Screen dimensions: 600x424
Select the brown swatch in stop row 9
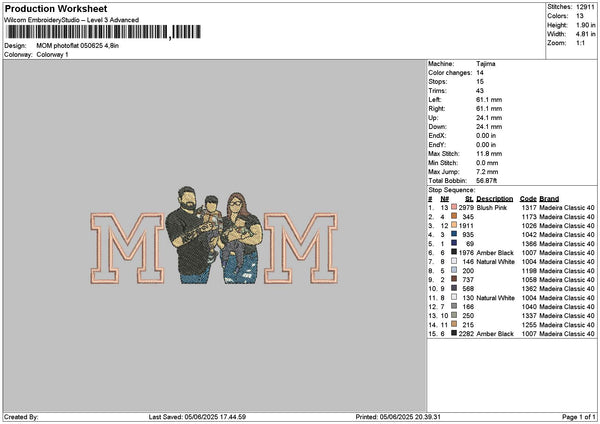454,279
